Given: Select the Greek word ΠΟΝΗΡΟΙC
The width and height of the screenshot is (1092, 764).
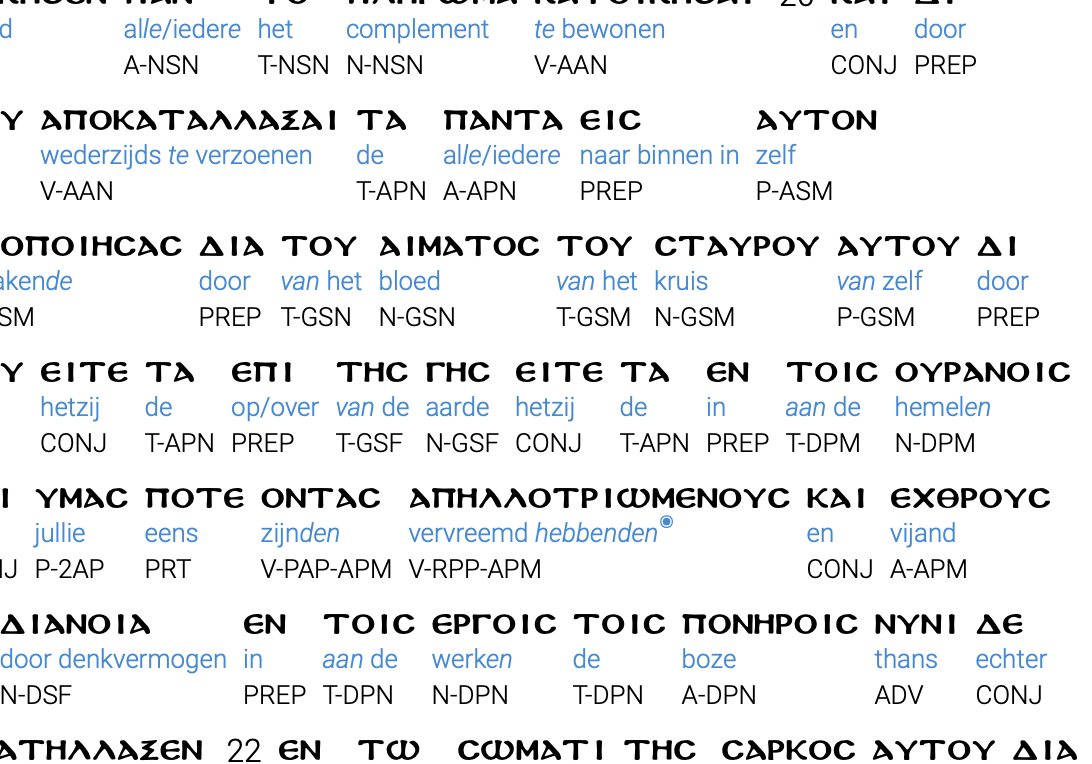Looking at the screenshot, I should 770,625.
